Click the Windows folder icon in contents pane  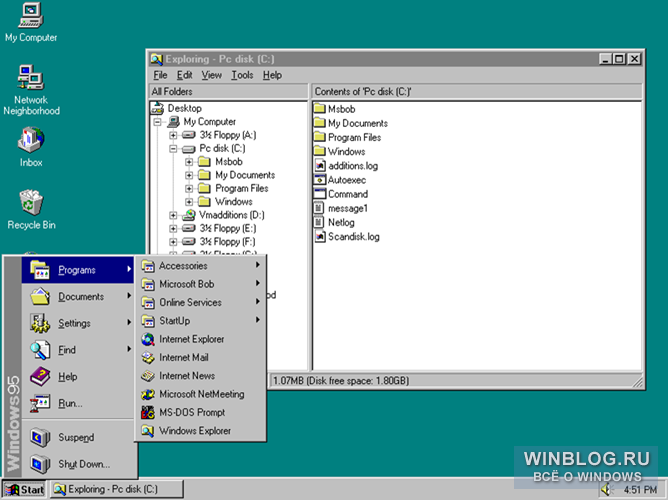[x=320, y=151]
